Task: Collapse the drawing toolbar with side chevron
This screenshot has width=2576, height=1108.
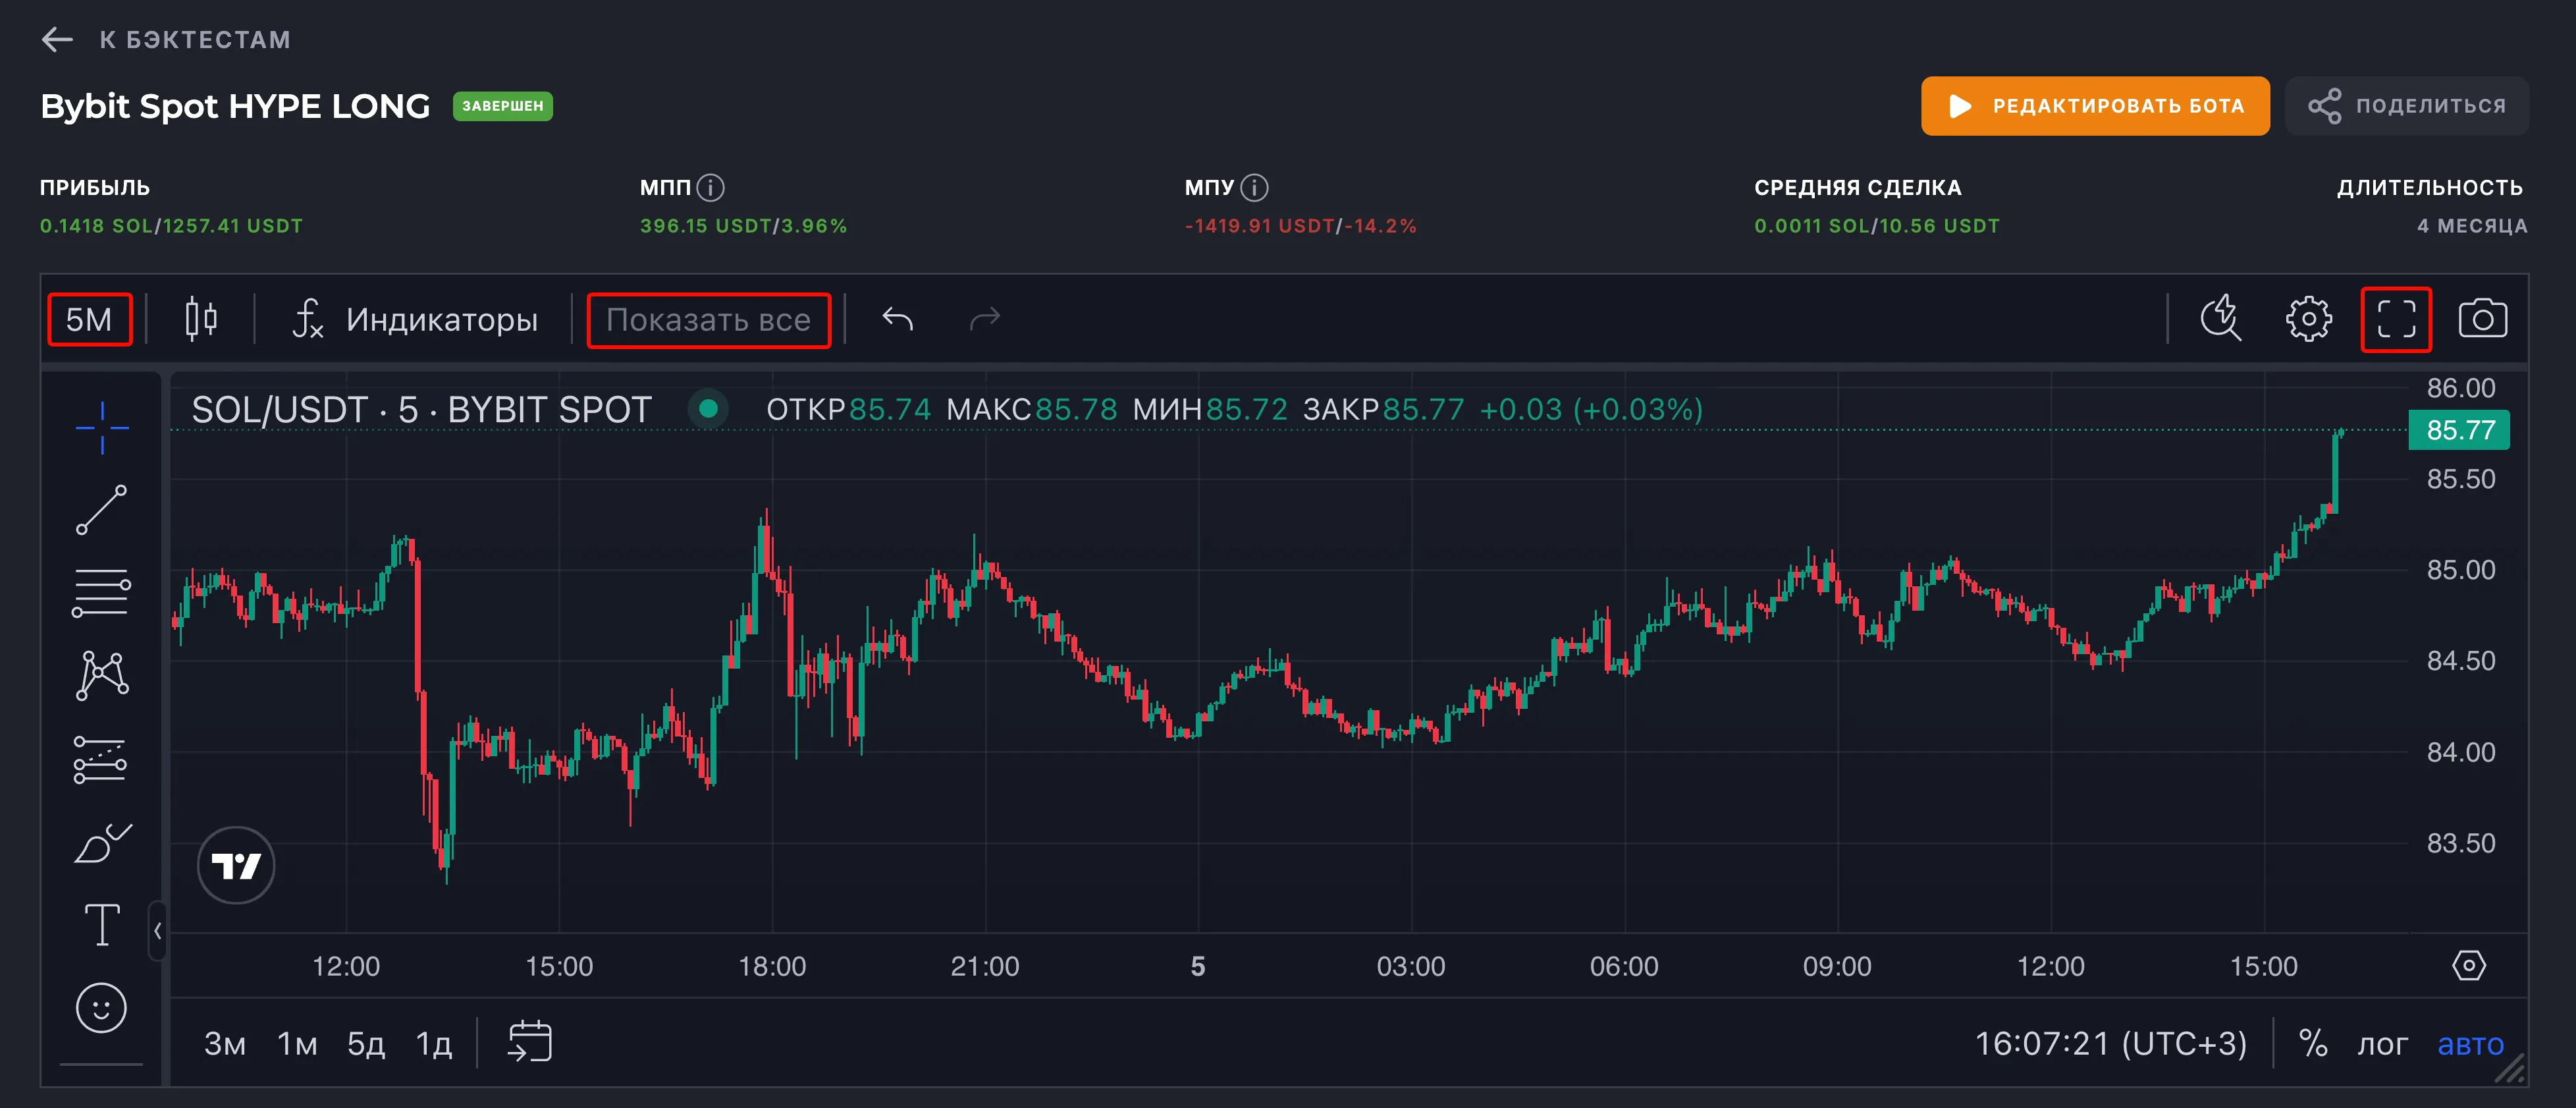Action: click(x=157, y=931)
